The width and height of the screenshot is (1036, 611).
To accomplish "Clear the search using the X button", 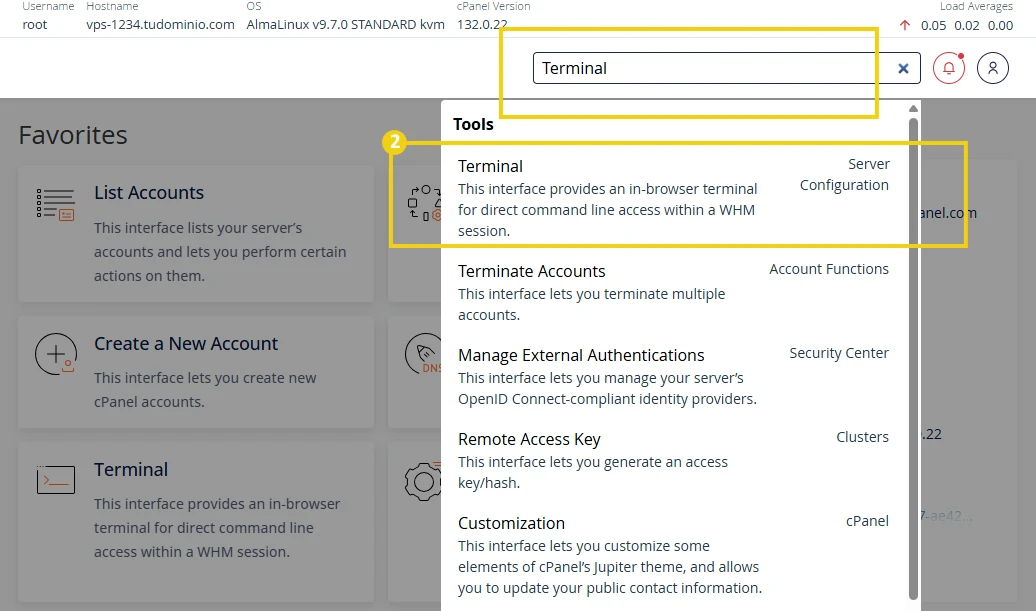I will [903, 68].
